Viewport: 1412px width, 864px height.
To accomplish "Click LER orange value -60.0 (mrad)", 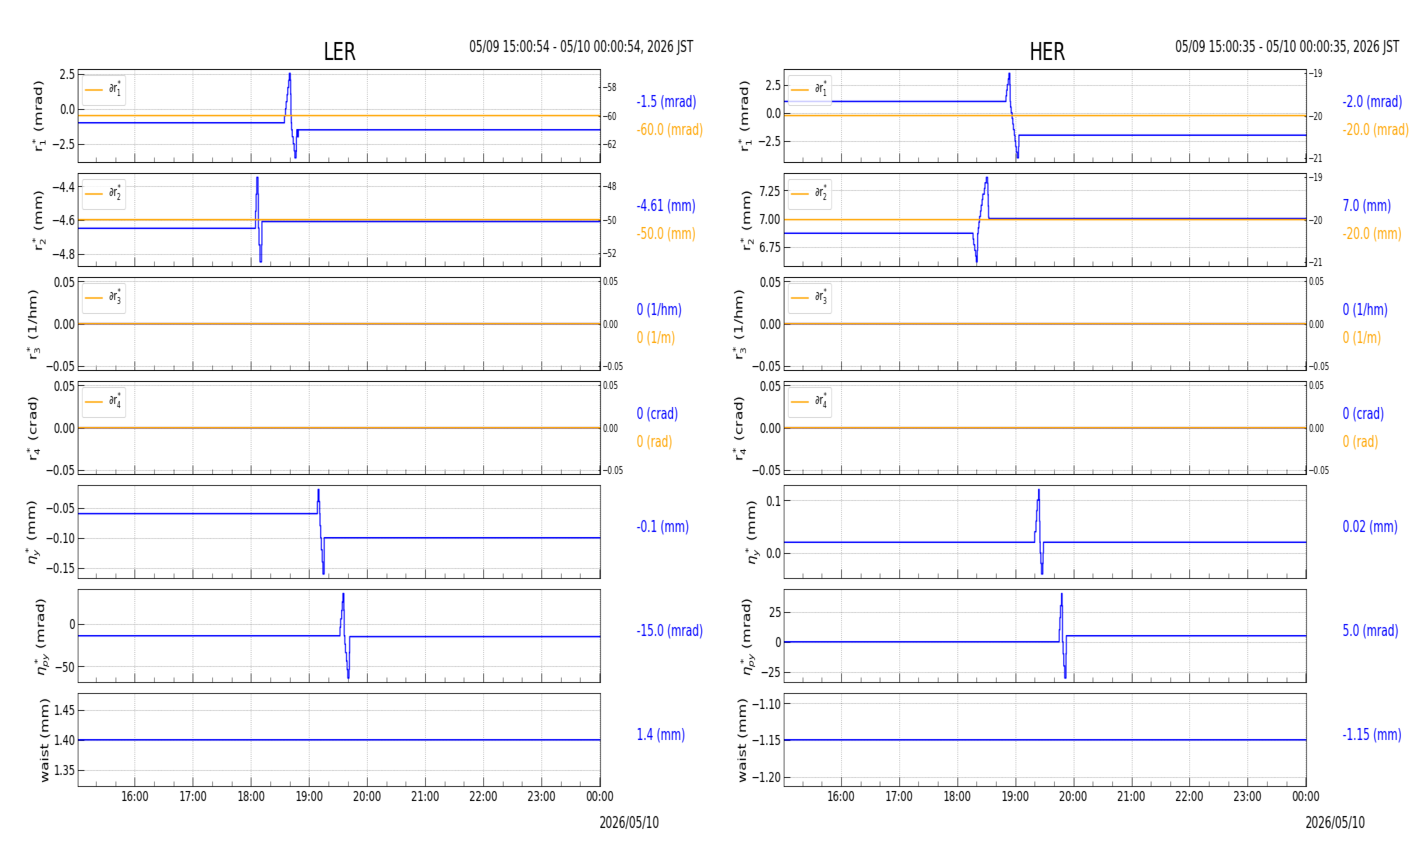I will 669,130.
